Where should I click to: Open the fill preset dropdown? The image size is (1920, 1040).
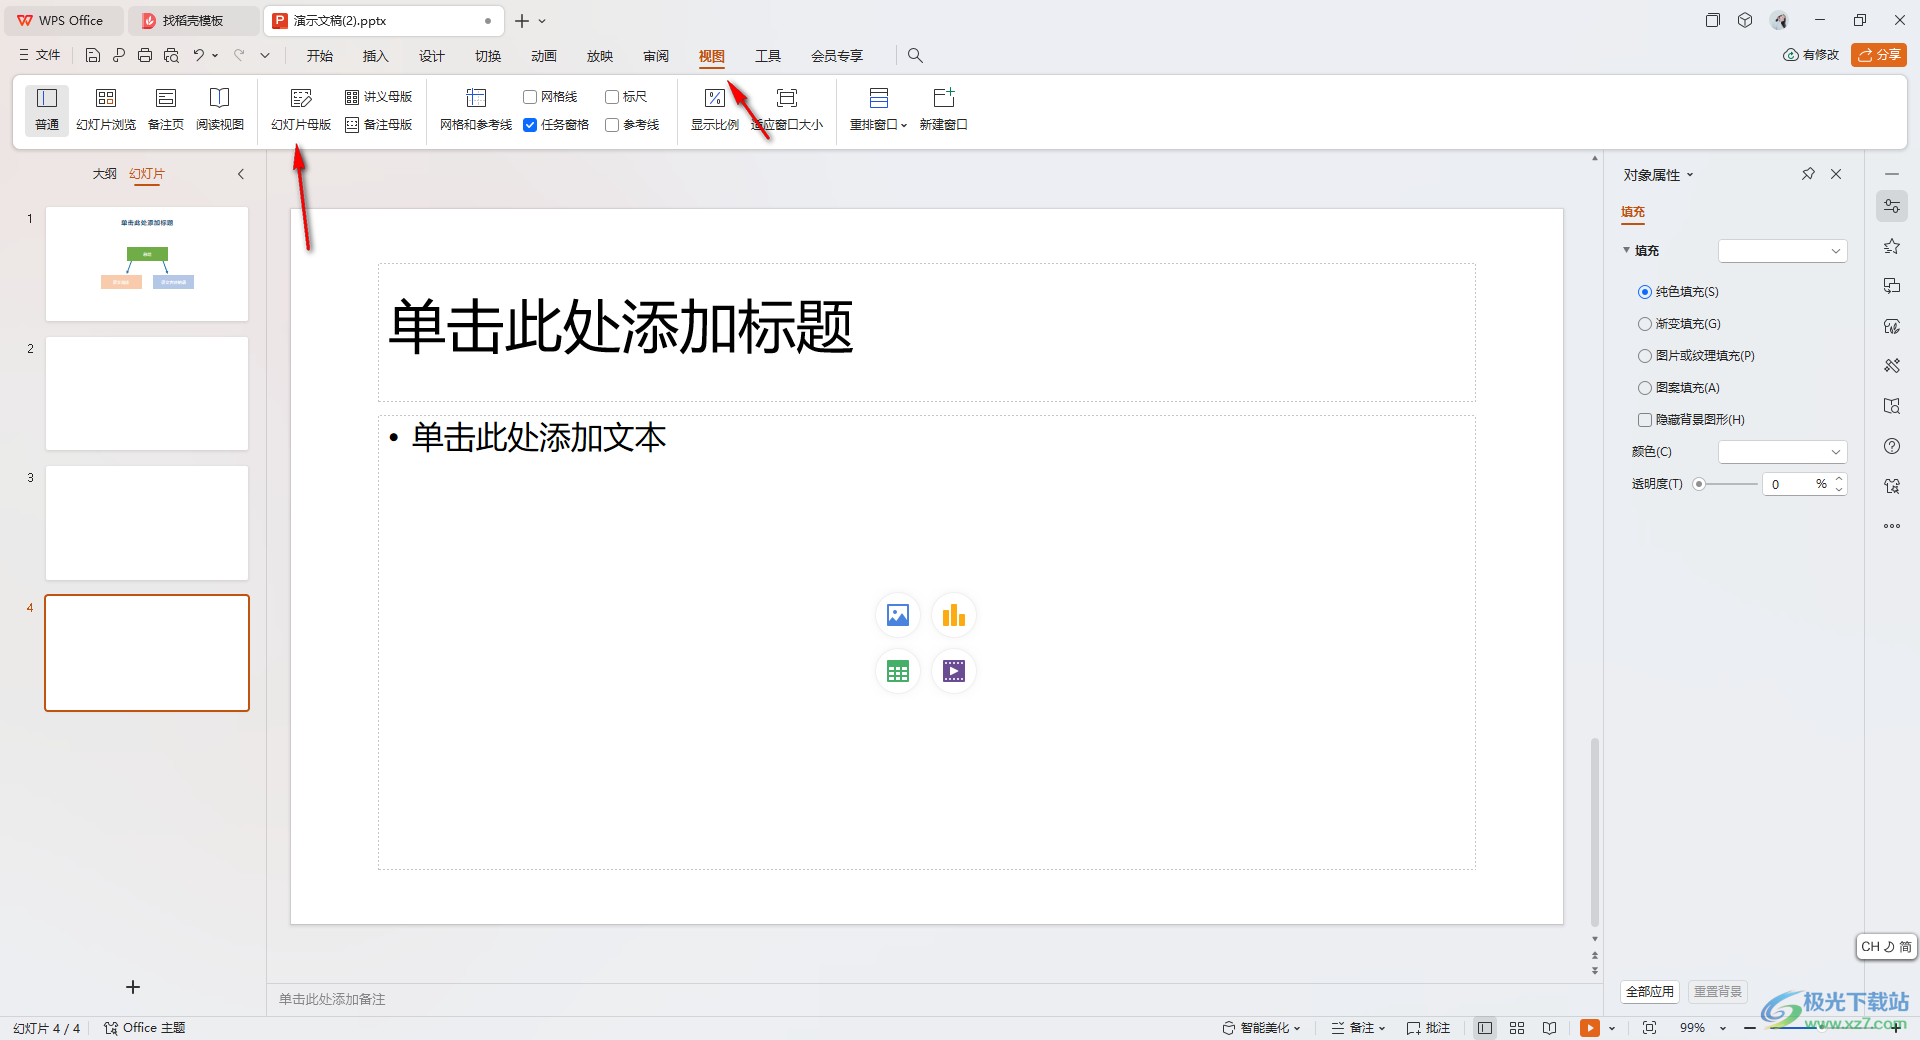coord(1782,251)
